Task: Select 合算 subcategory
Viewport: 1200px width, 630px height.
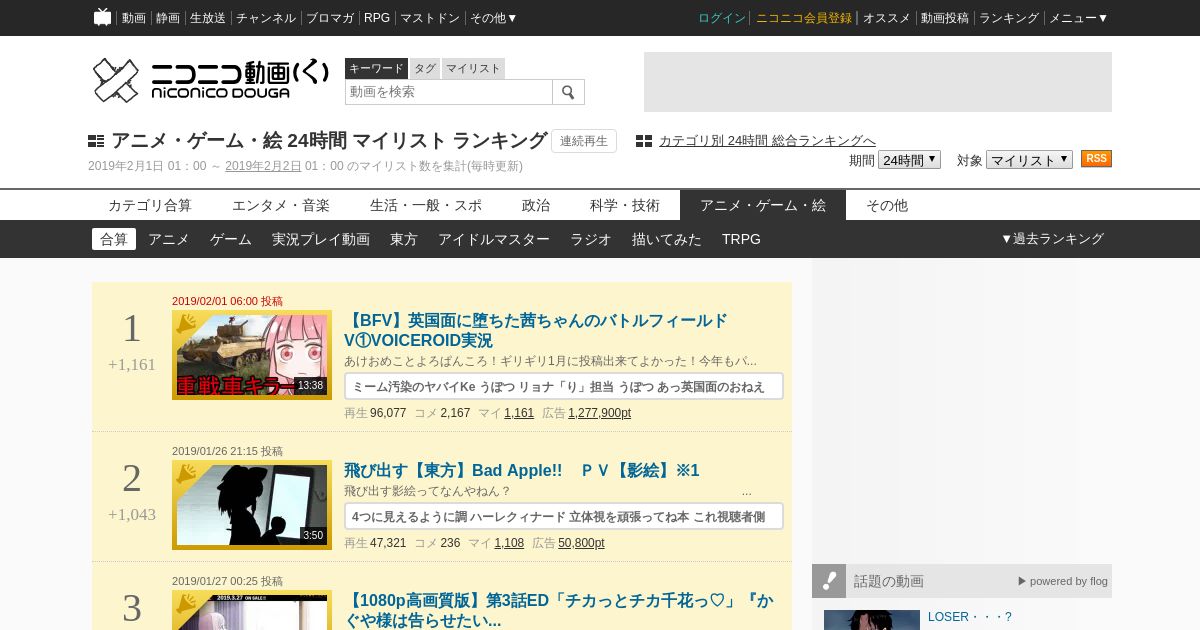Action: pos(114,239)
